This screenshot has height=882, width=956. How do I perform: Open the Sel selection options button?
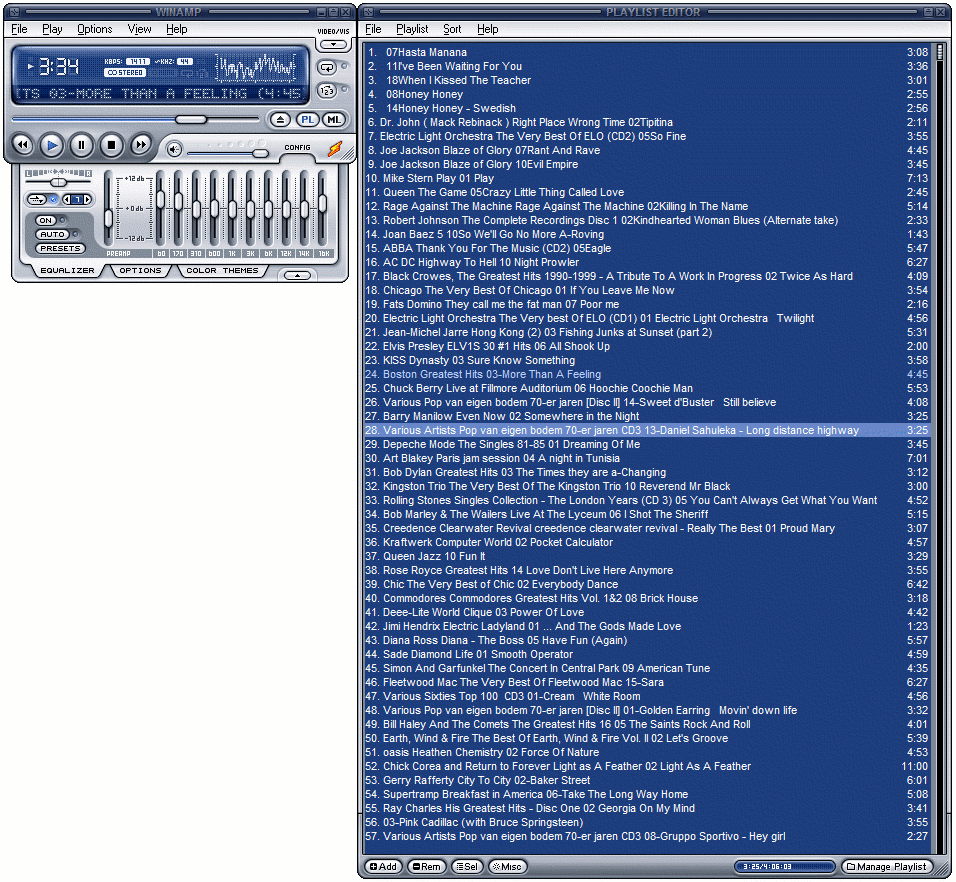467,867
